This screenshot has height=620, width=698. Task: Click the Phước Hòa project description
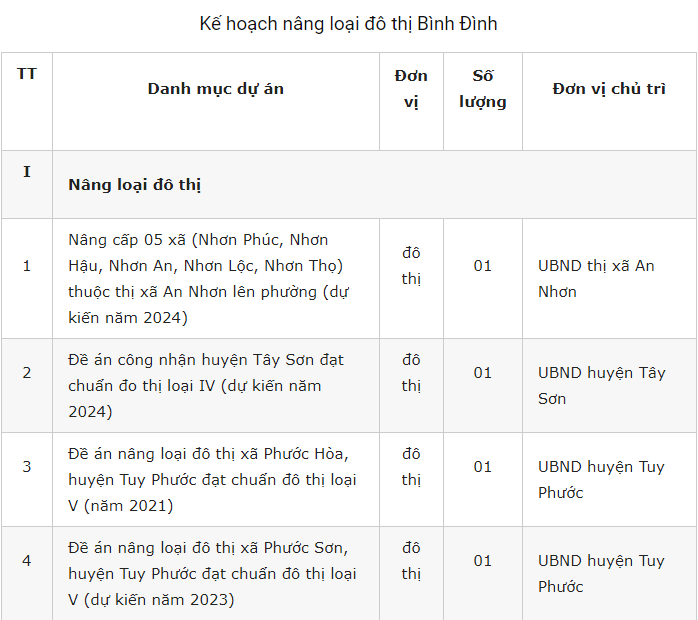click(x=212, y=479)
